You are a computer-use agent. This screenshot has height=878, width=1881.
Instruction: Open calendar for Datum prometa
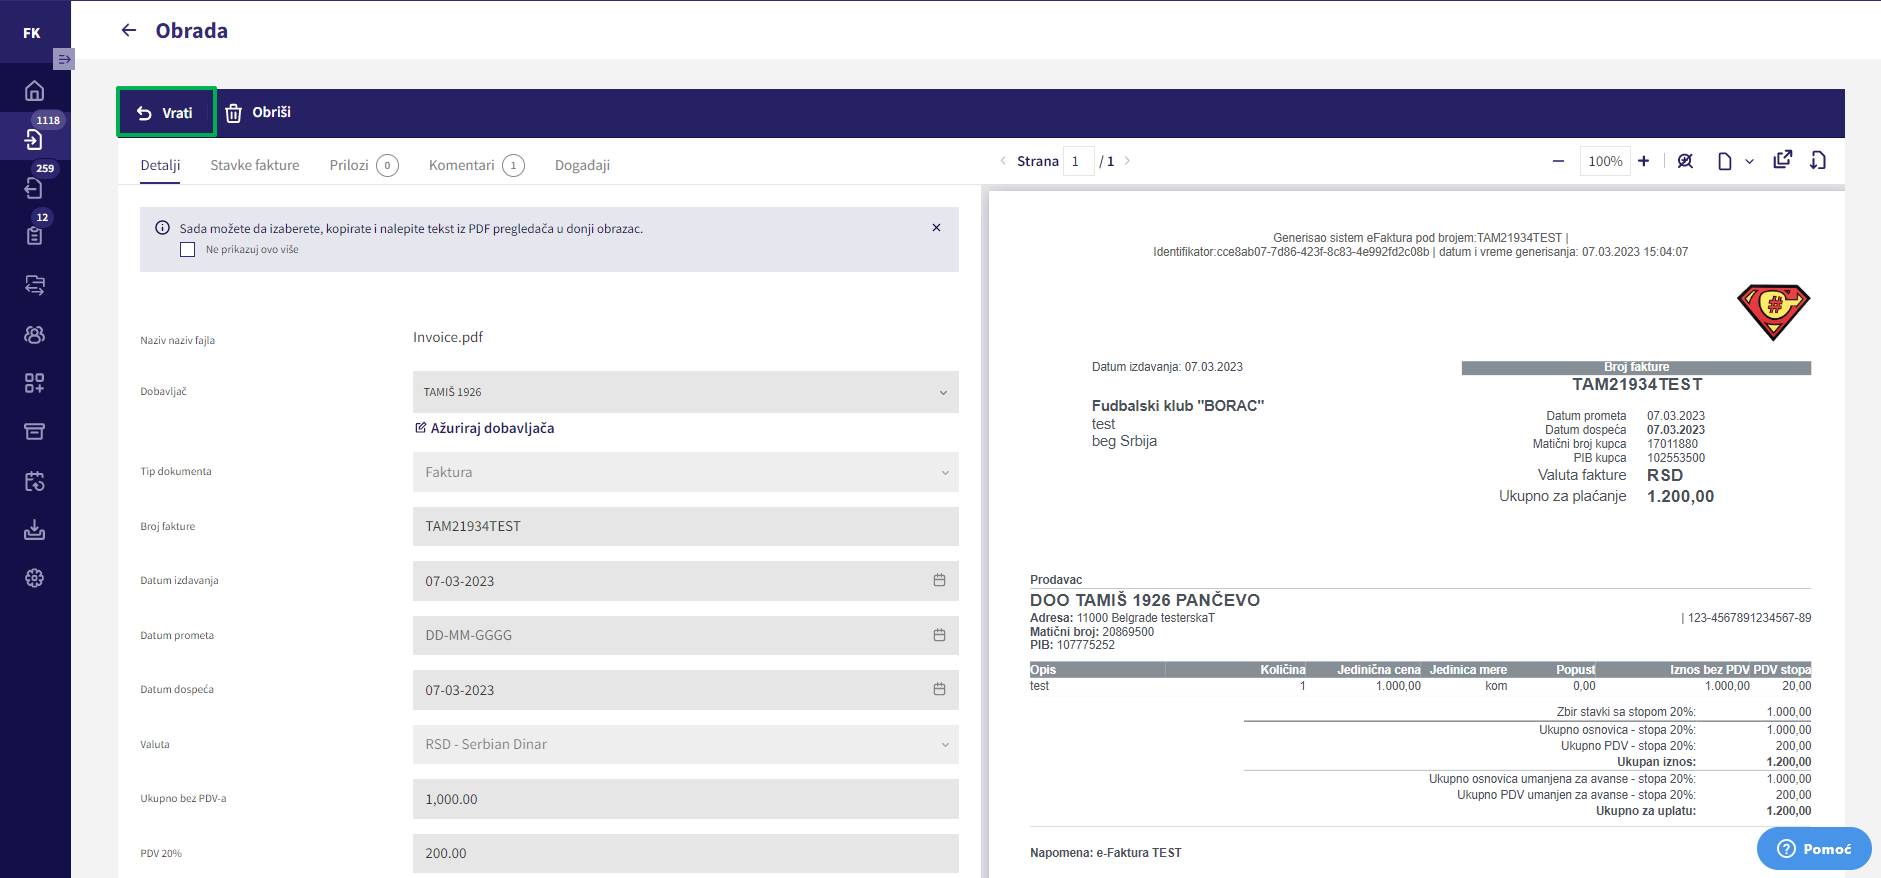[x=939, y=635]
